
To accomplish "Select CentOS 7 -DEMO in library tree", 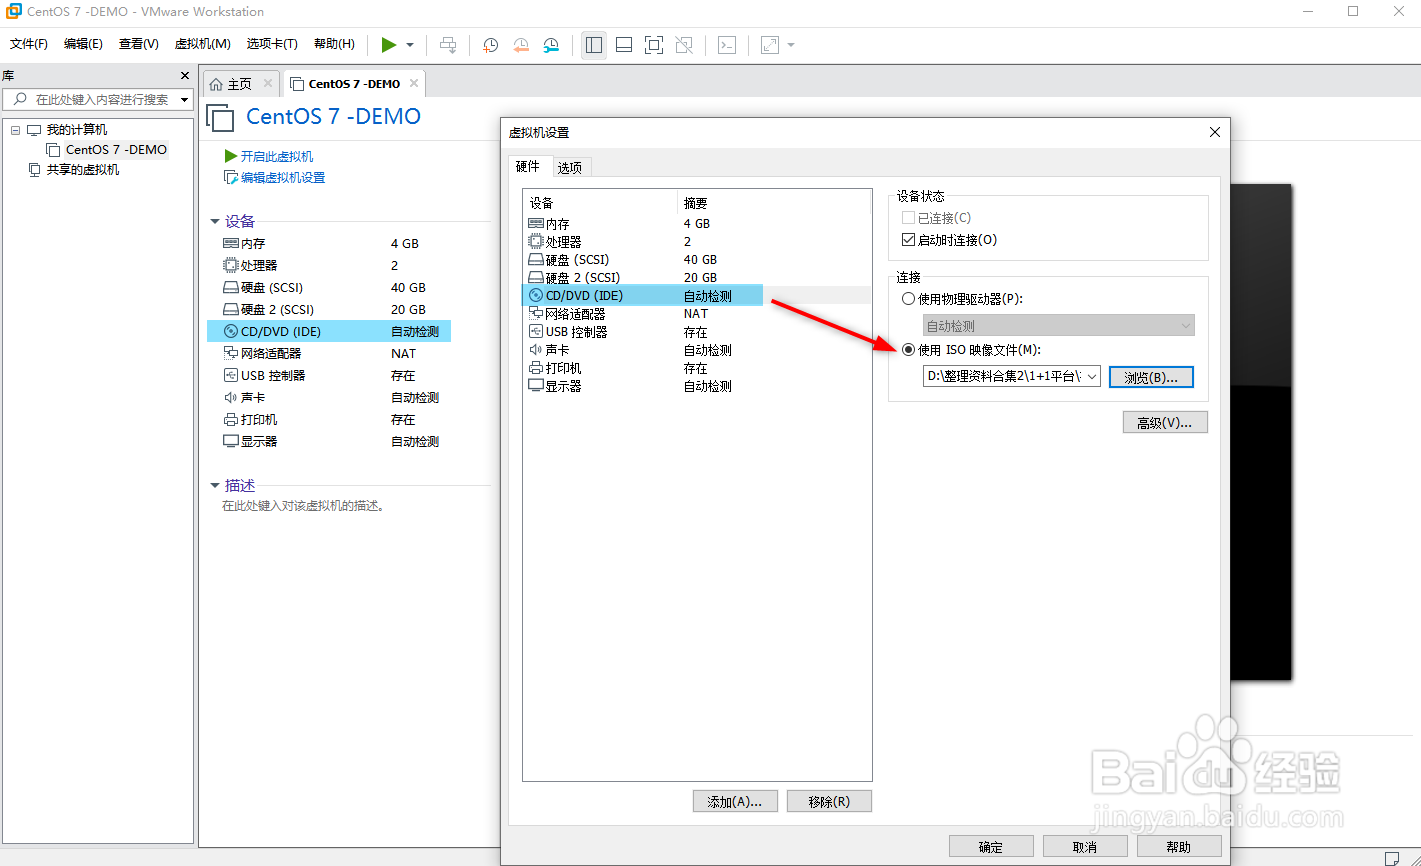I will point(116,150).
